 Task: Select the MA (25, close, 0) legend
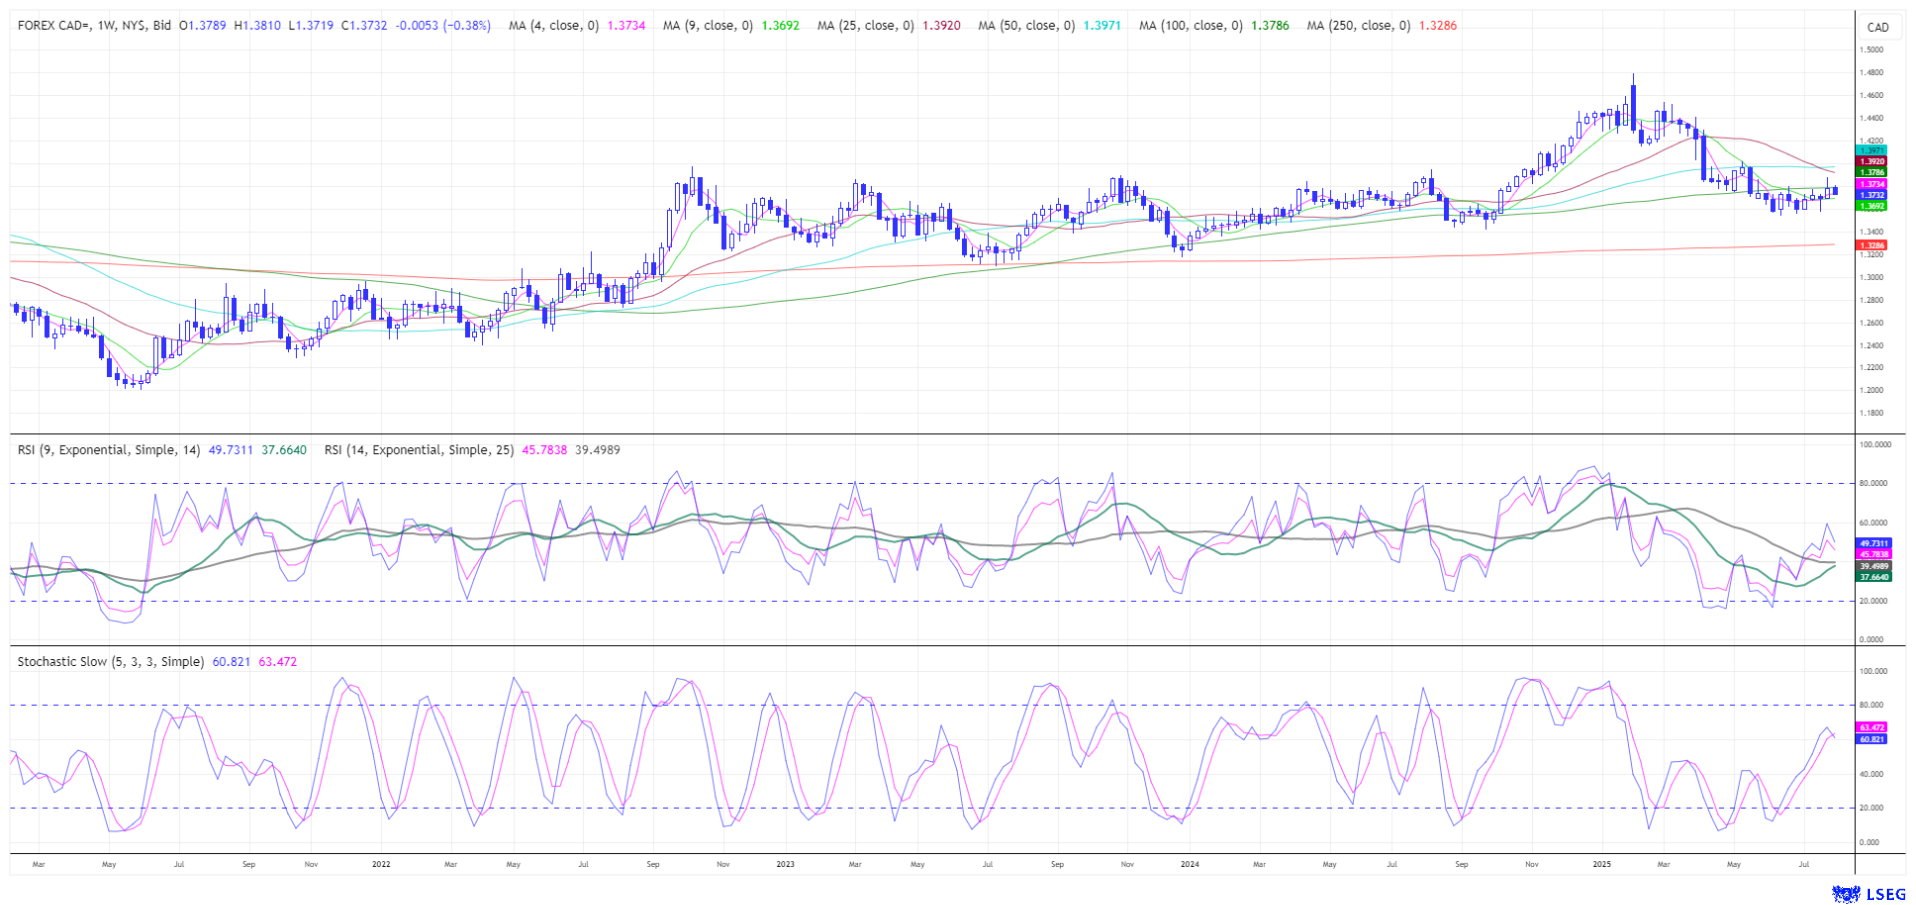point(865,26)
